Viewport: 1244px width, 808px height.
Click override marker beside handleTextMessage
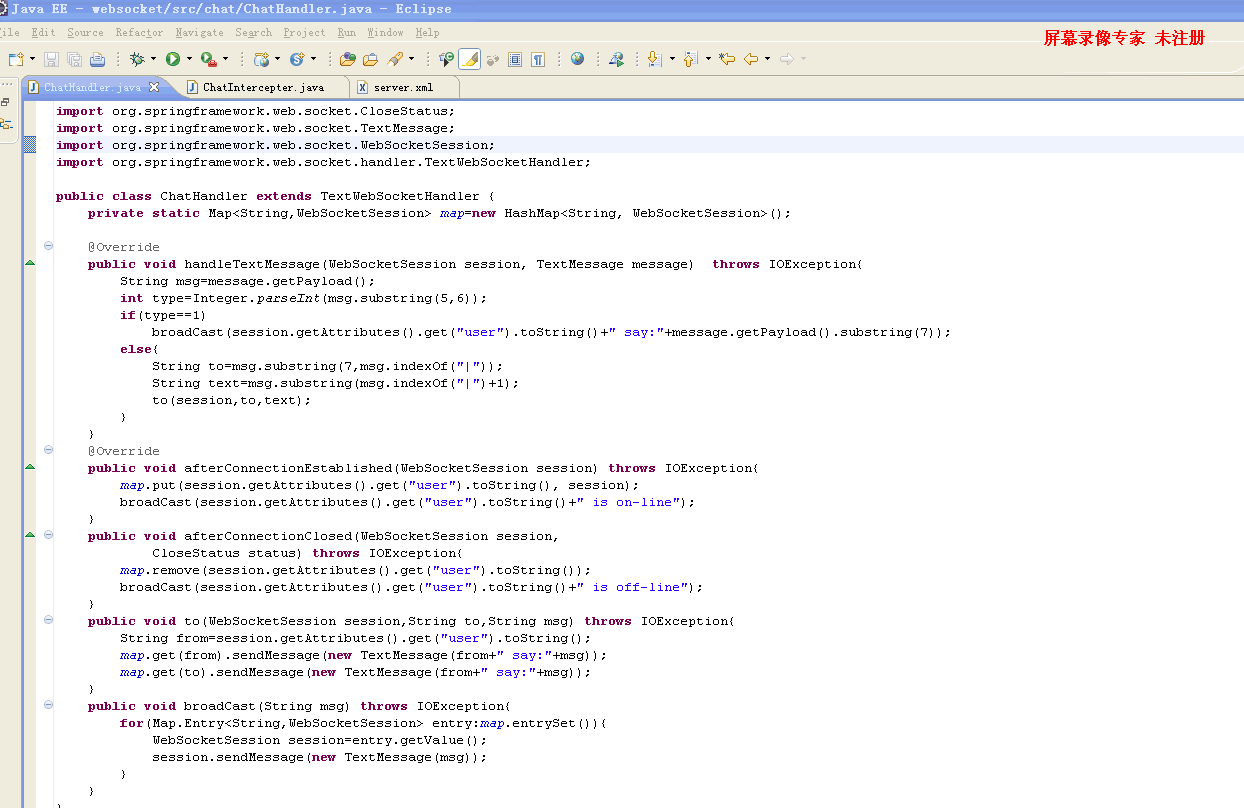click(29, 263)
